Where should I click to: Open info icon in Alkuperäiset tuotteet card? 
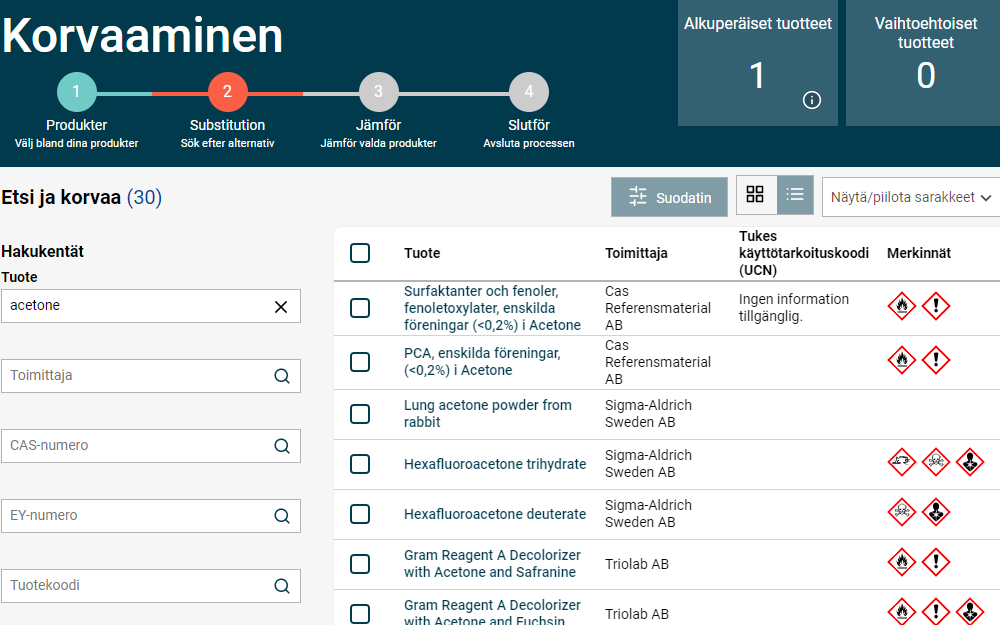(811, 100)
